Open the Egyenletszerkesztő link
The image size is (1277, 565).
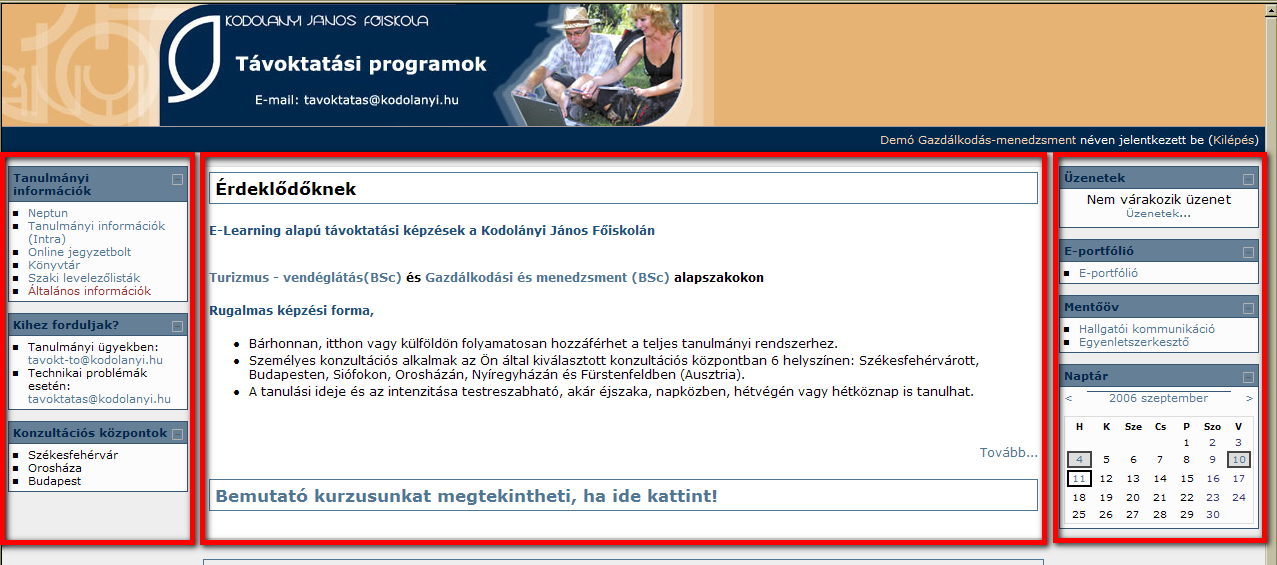pos(1134,341)
